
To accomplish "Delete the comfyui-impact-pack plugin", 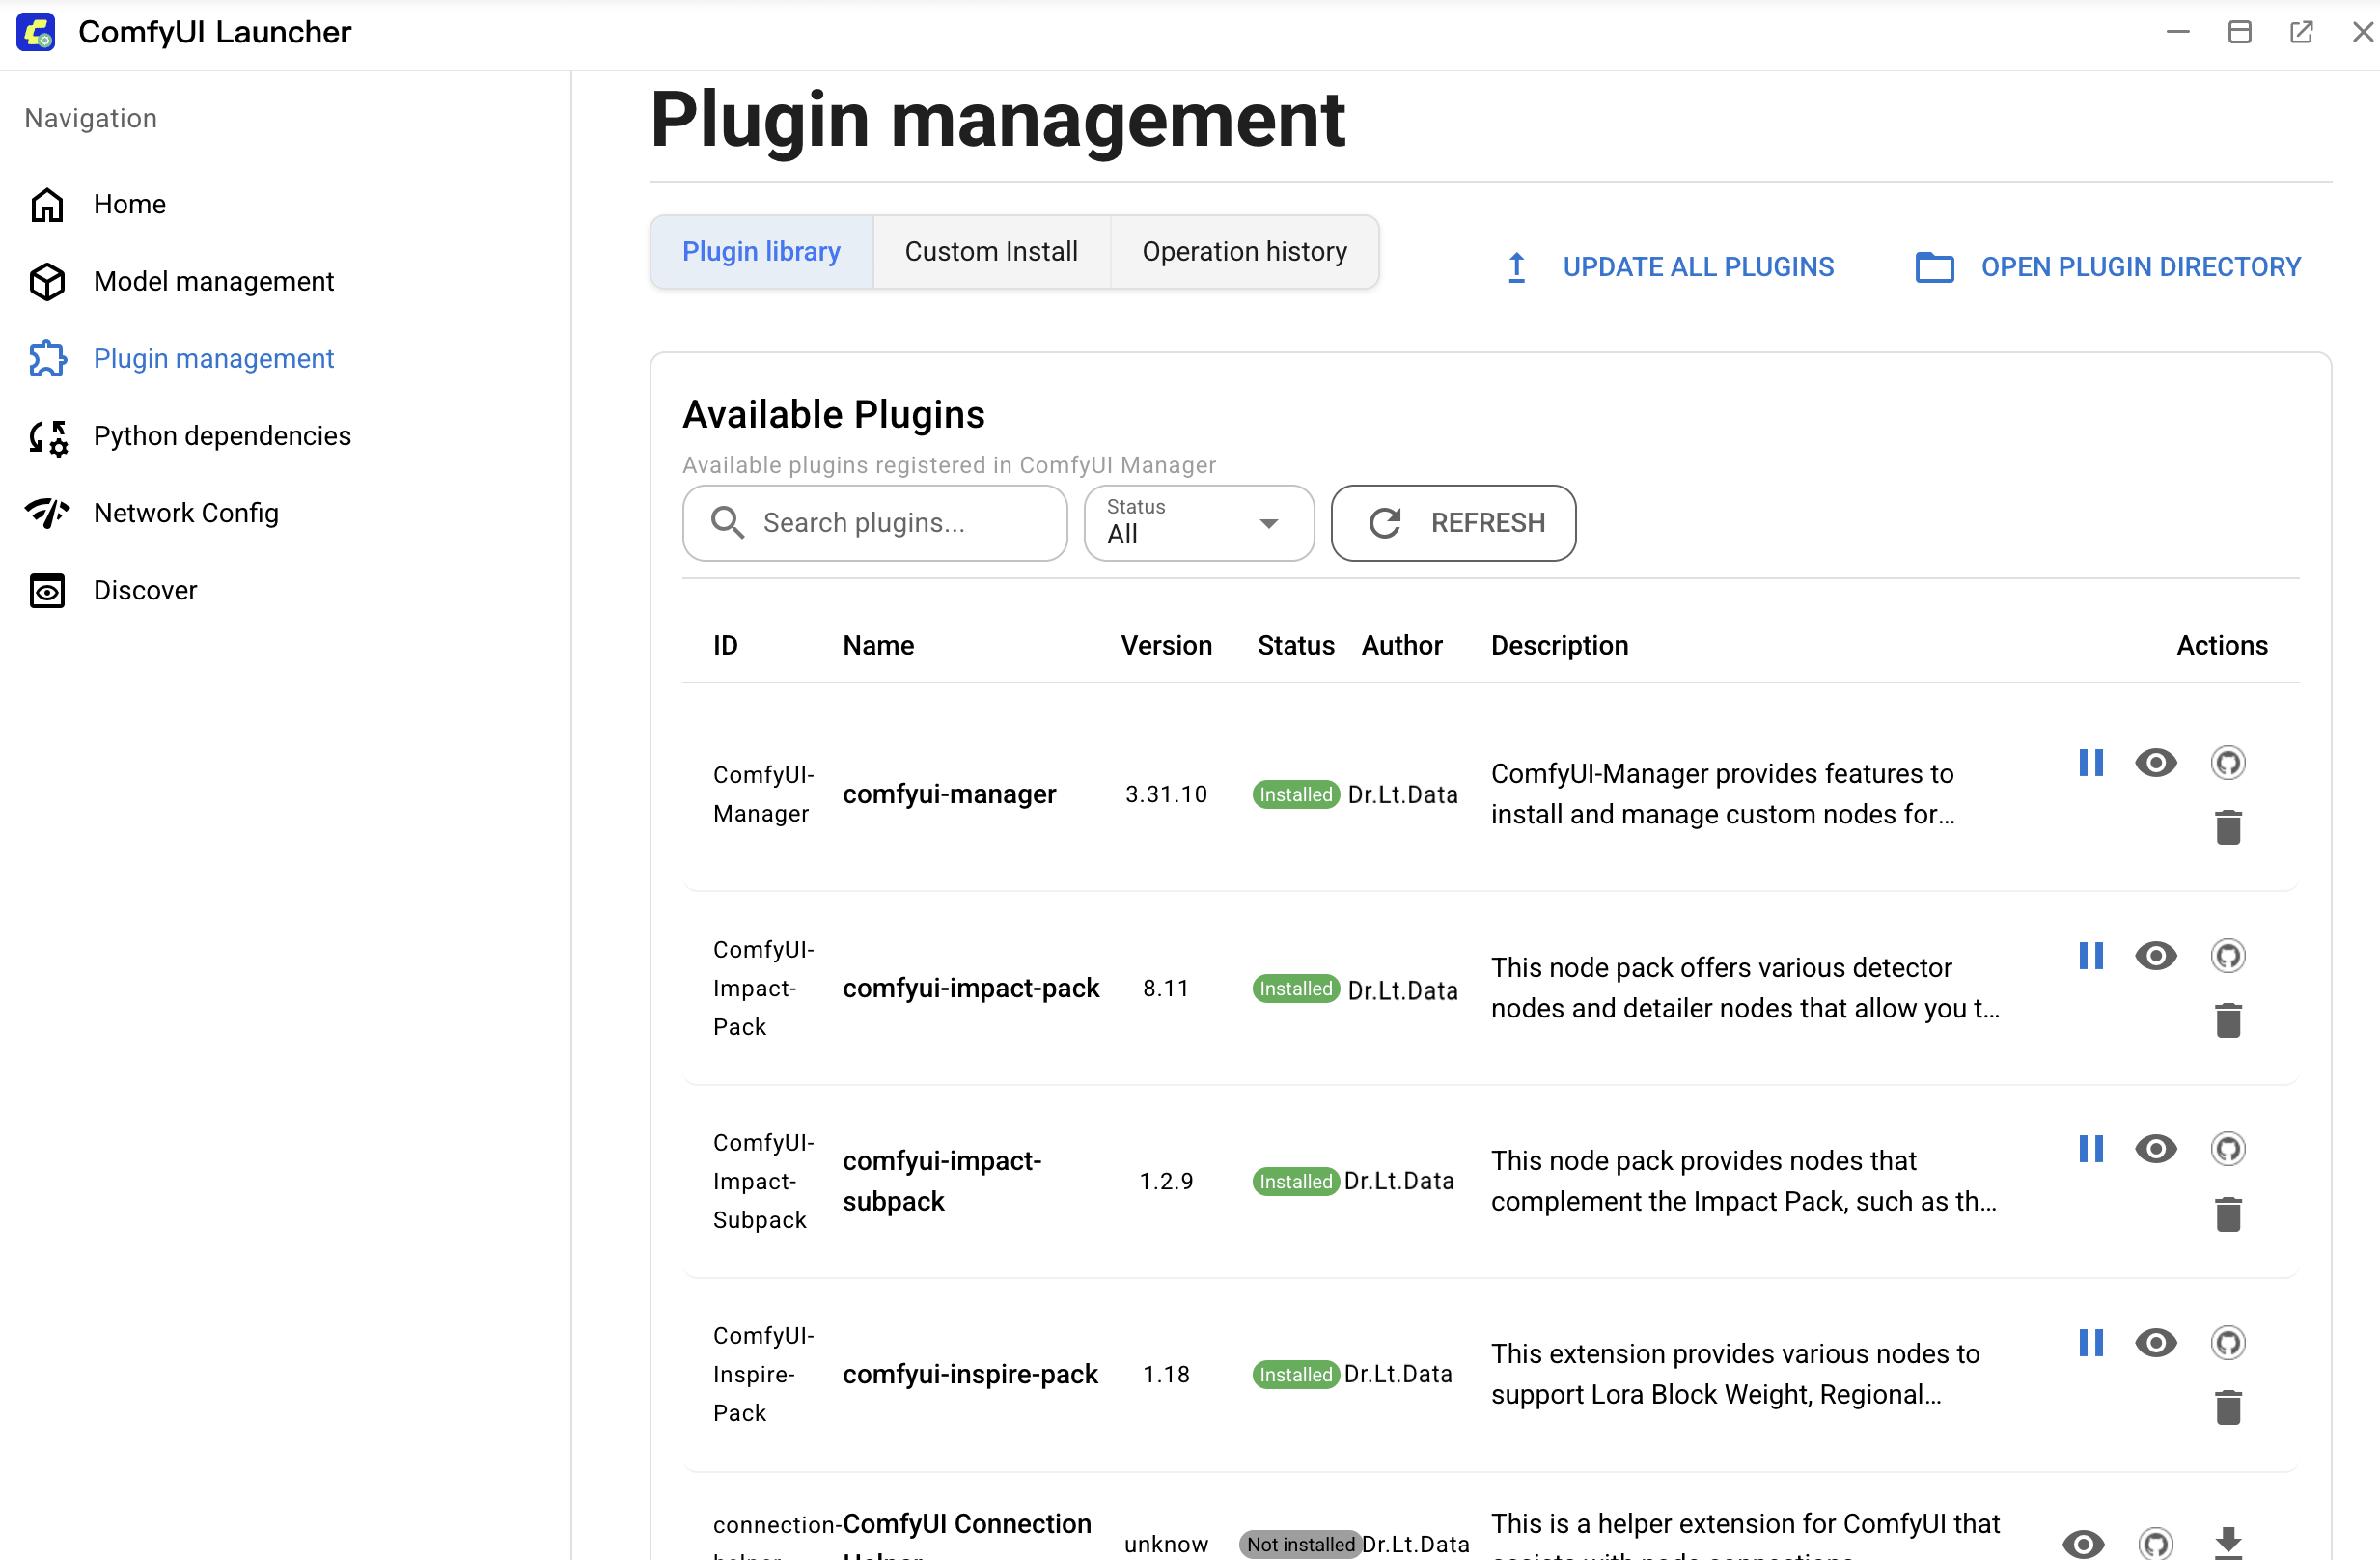I will point(2227,1021).
